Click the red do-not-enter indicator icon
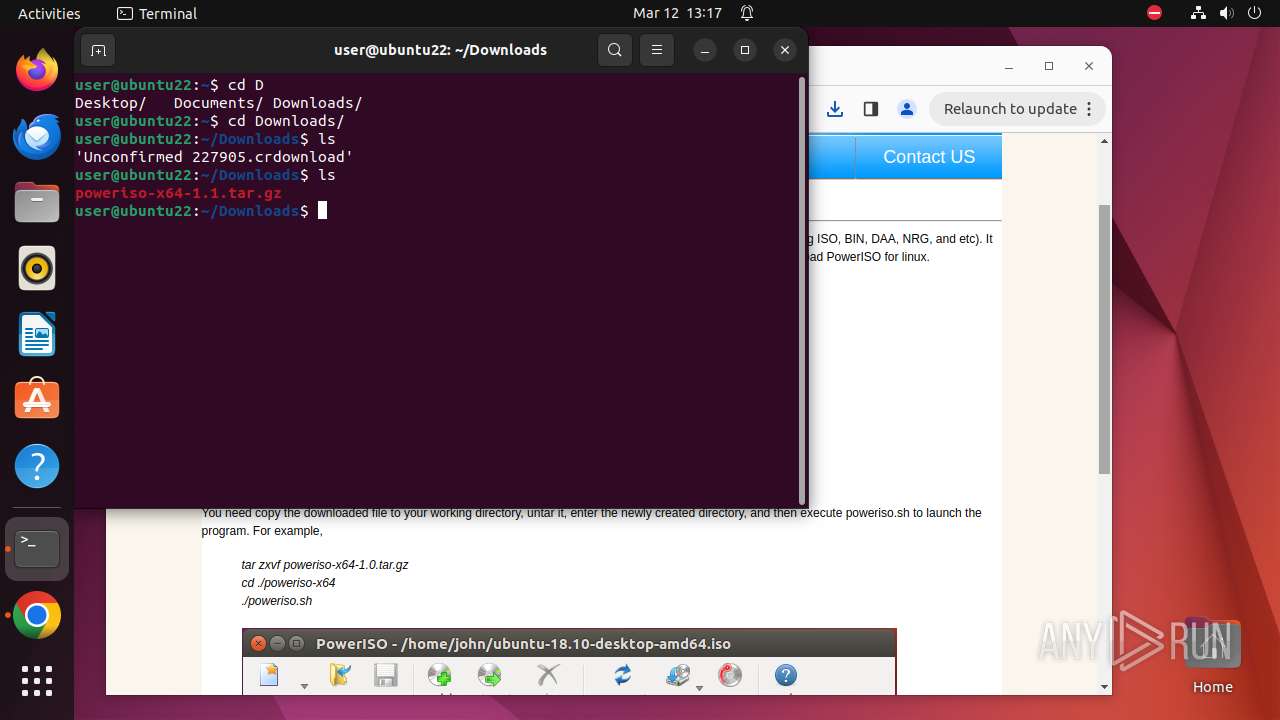1280x720 pixels. (x=1155, y=13)
